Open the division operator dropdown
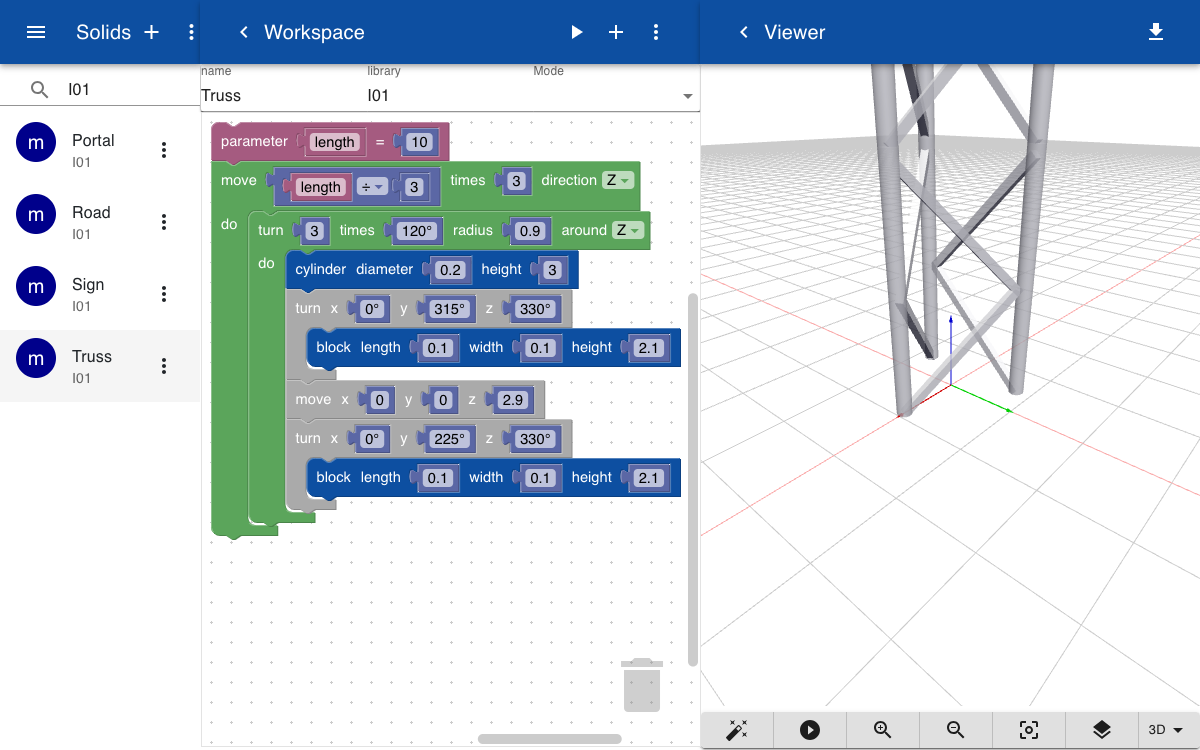This screenshot has width=1200, height=750. (373, 187)
